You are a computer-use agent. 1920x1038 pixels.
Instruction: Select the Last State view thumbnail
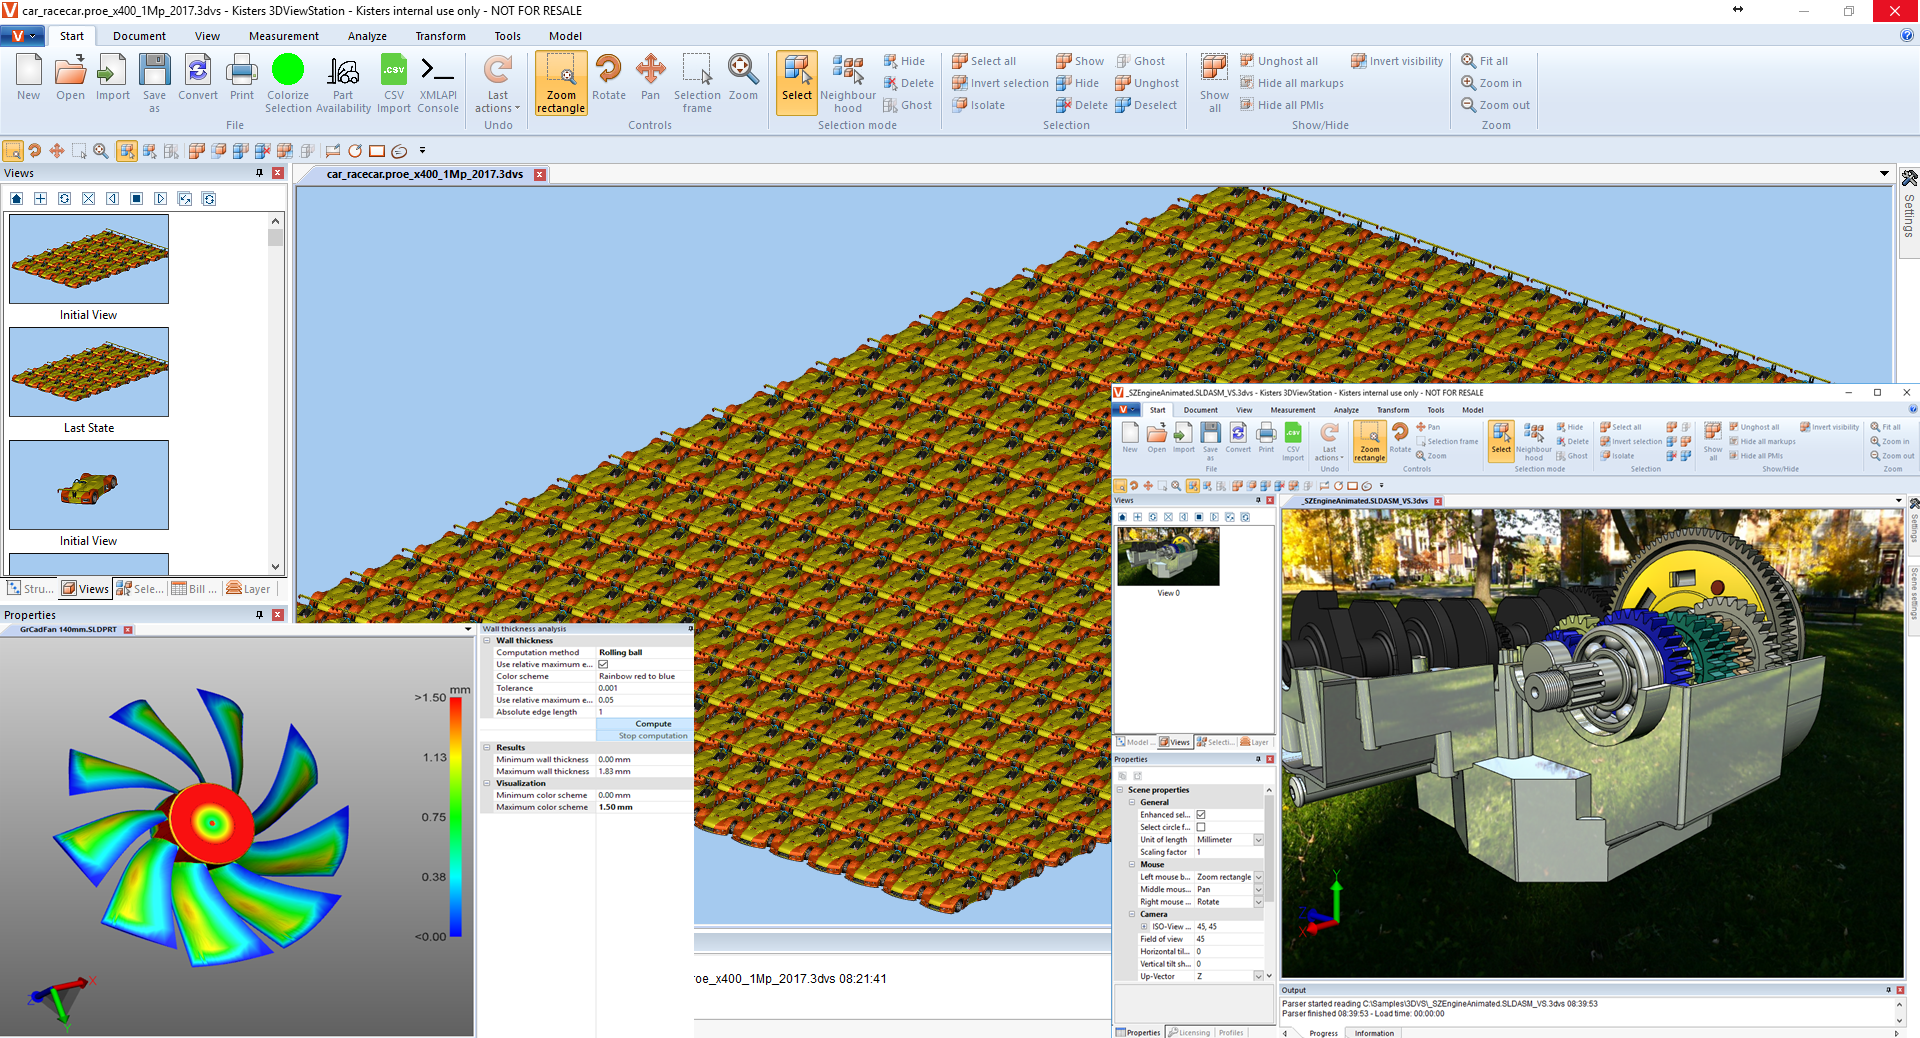[x=89, y=372]
